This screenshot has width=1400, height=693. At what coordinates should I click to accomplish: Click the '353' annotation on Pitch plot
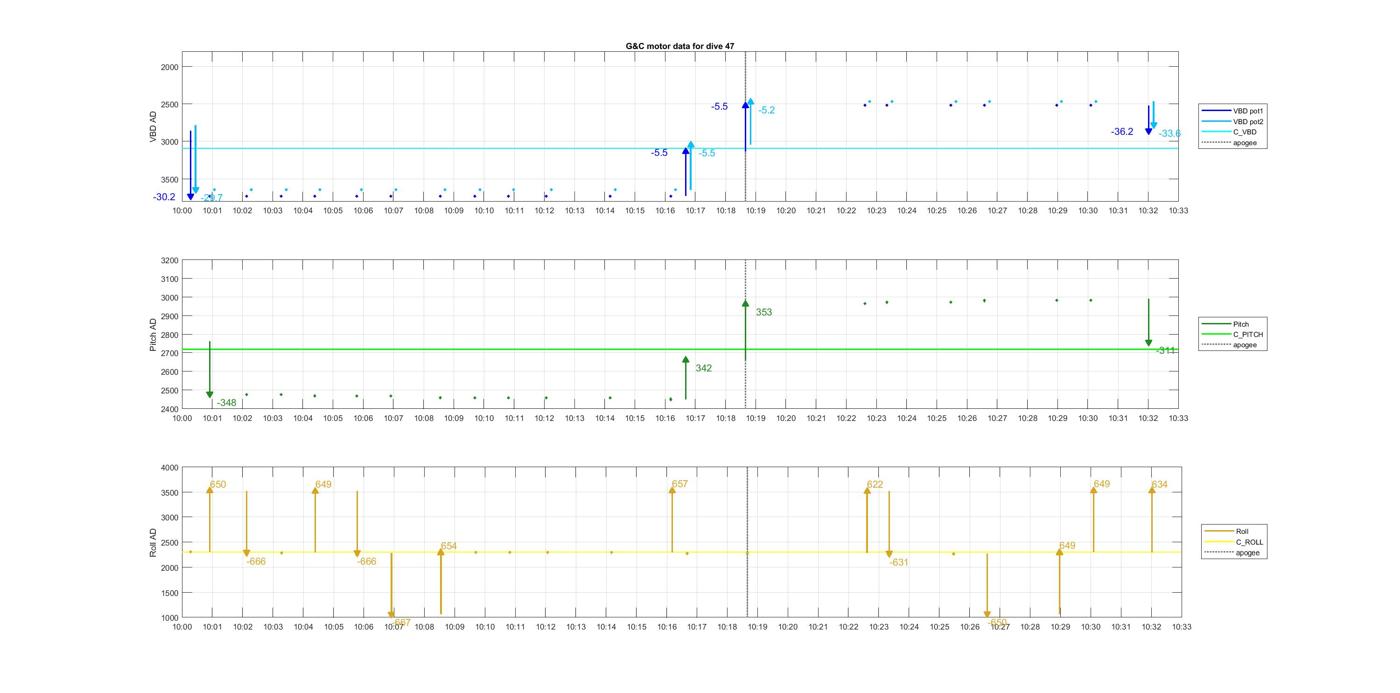[x=764, y=312]
